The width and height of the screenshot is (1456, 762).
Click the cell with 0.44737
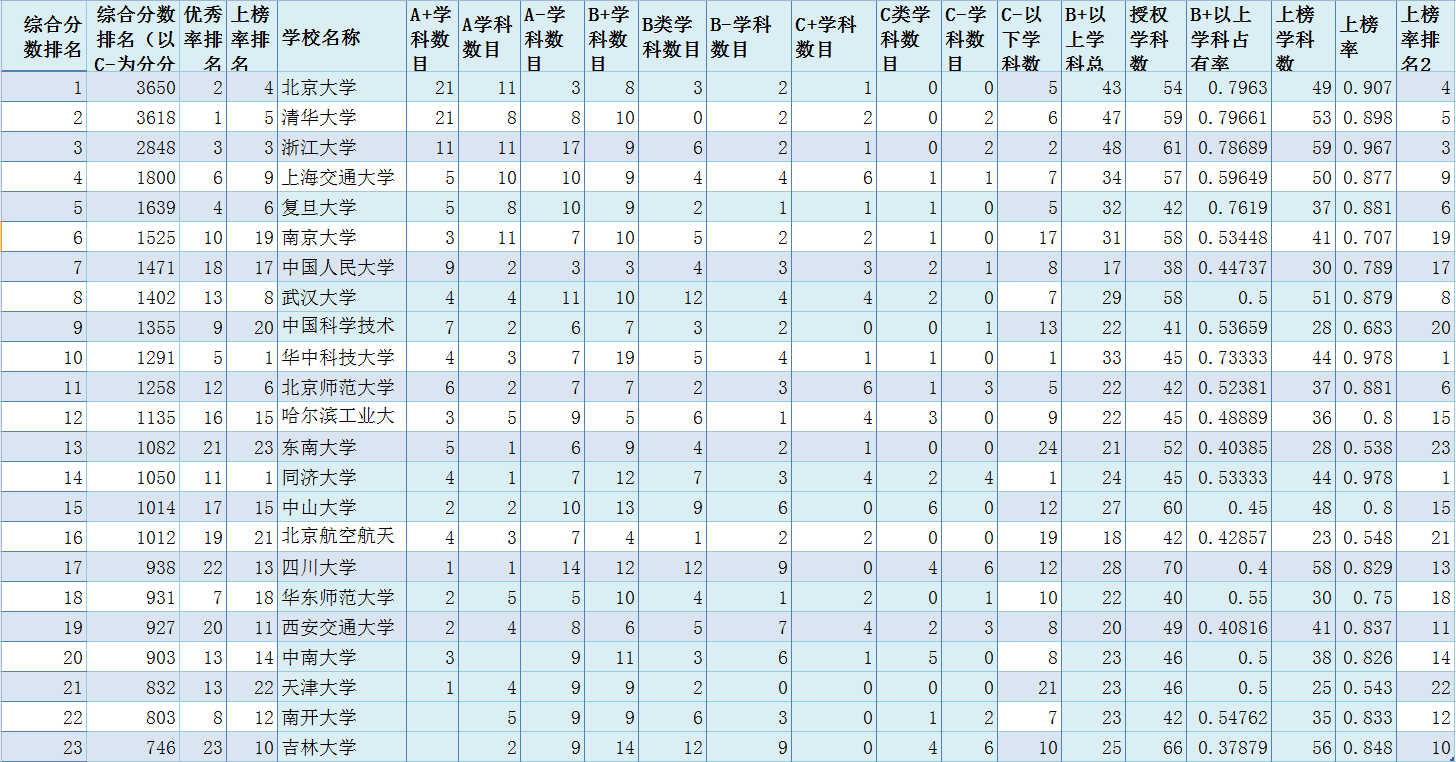click(1229, 267)
